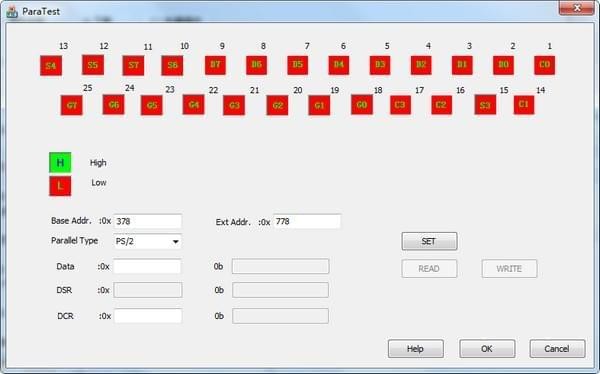Click pin 1 indicator C0

[x=545, y=64]
